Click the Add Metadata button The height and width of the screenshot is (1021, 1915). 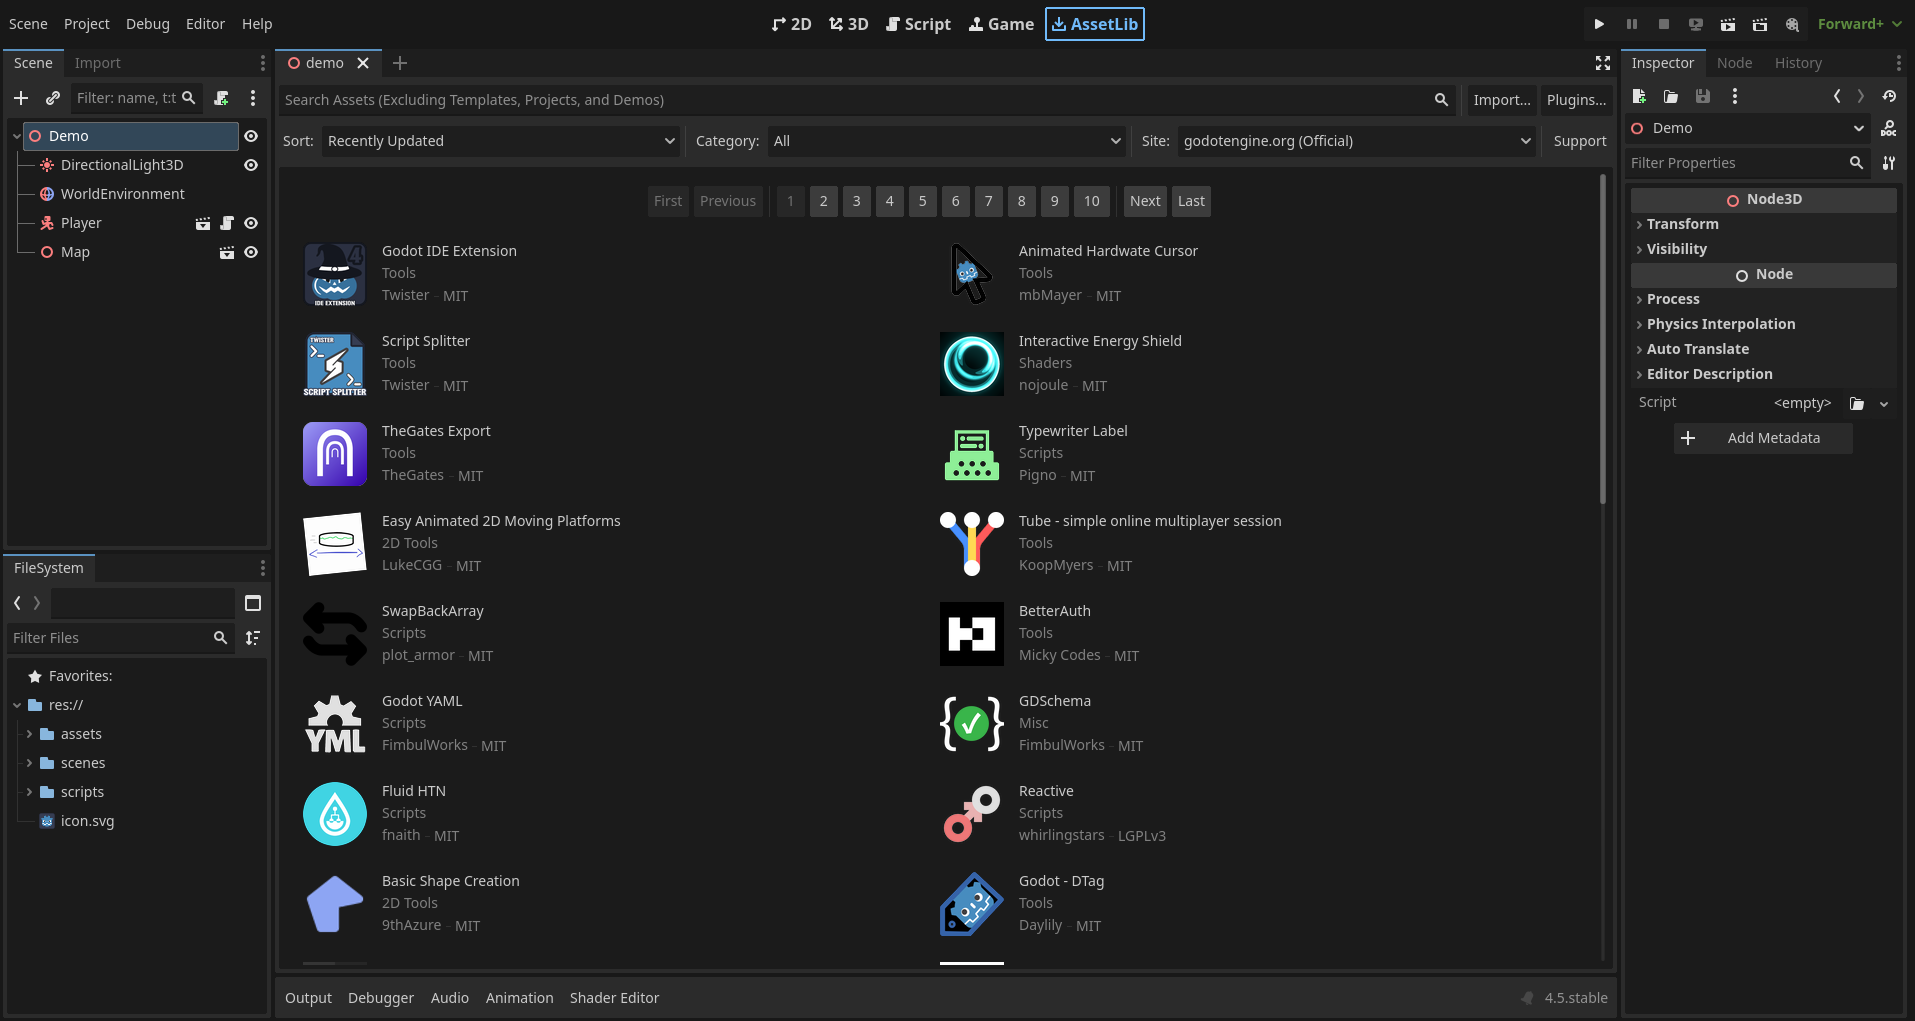pyautogui.click(x=1763, y=438)
